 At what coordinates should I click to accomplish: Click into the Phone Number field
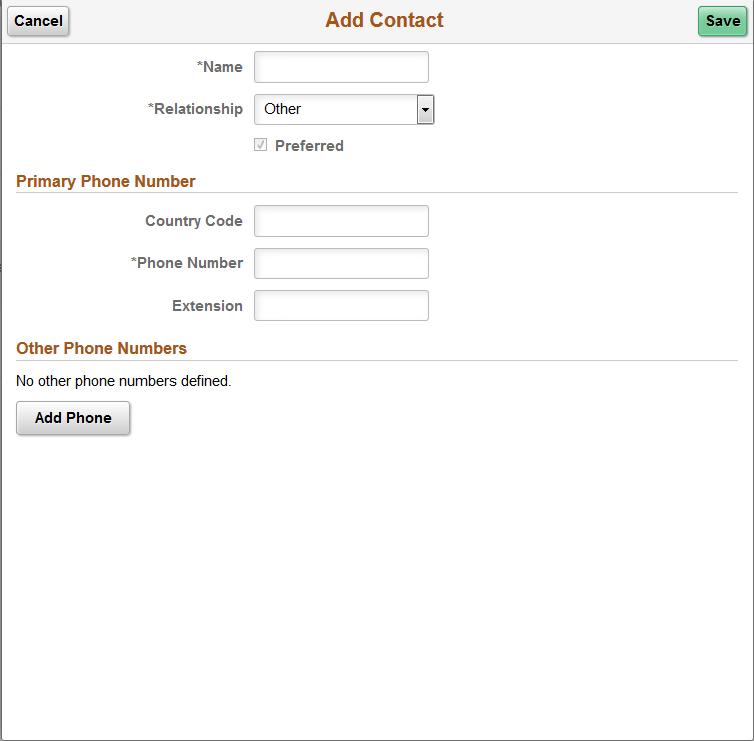[x=341, y=264]
